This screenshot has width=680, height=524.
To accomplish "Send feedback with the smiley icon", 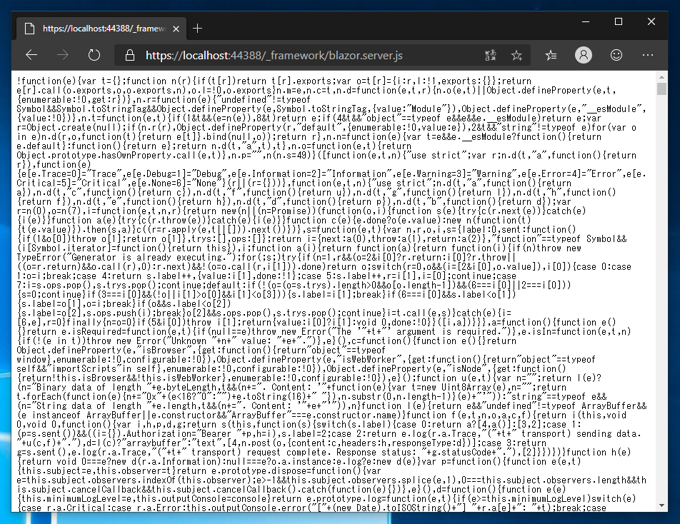I will click(616, 55).
